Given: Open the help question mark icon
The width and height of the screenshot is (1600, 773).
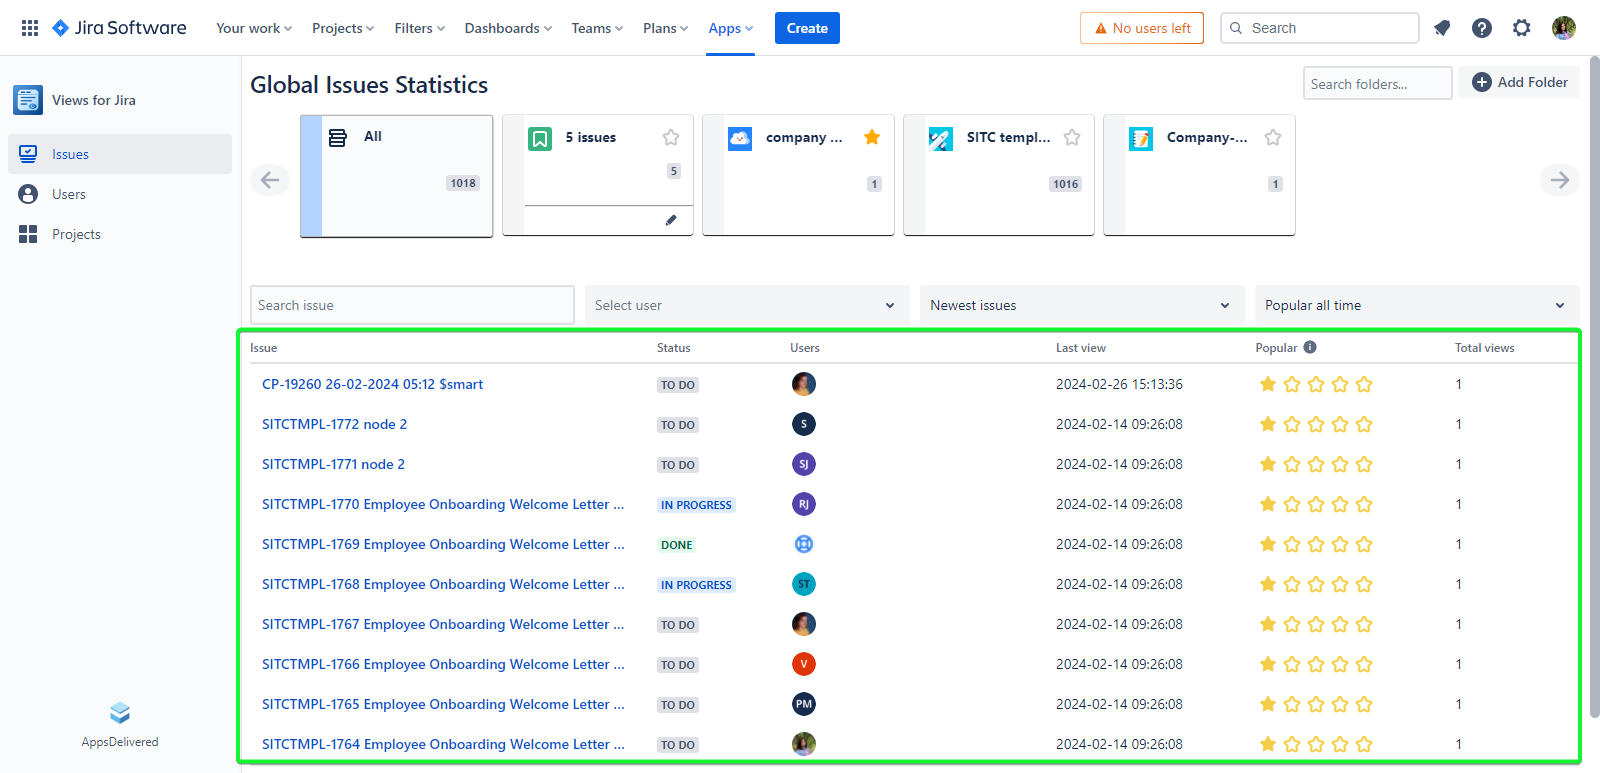Looking at the screenshot, I should [x=1482, y=28].
